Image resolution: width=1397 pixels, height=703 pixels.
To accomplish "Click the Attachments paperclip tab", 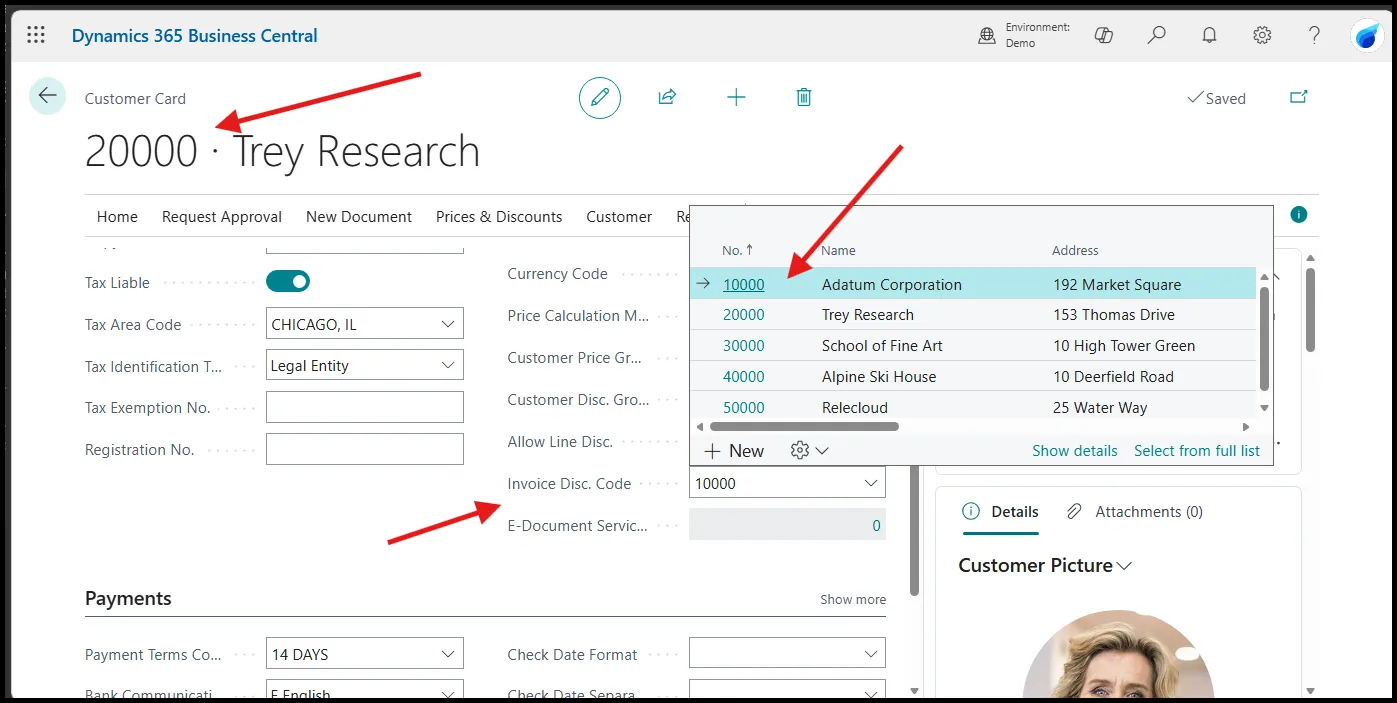I will point(1134,511).
